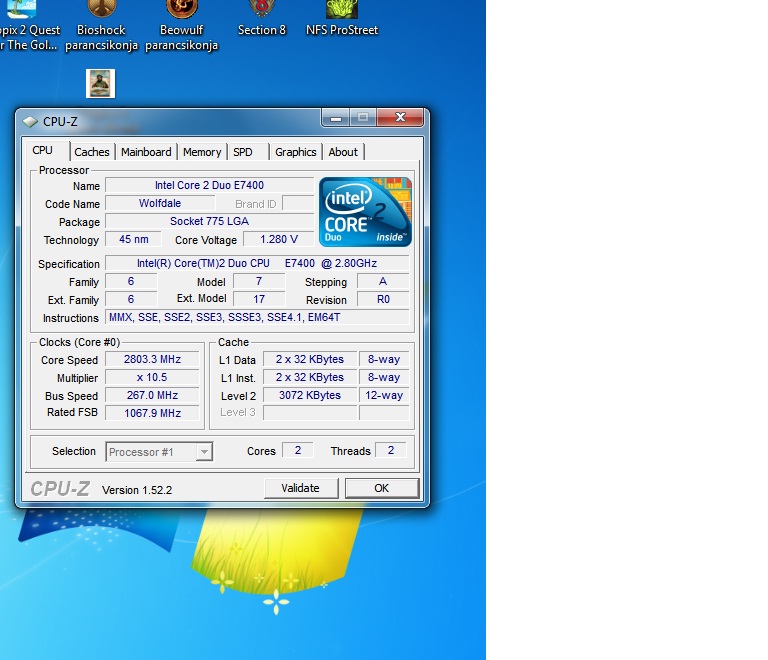Click the Model value 7
Viewport: 768px width, 660px height.
259,282
